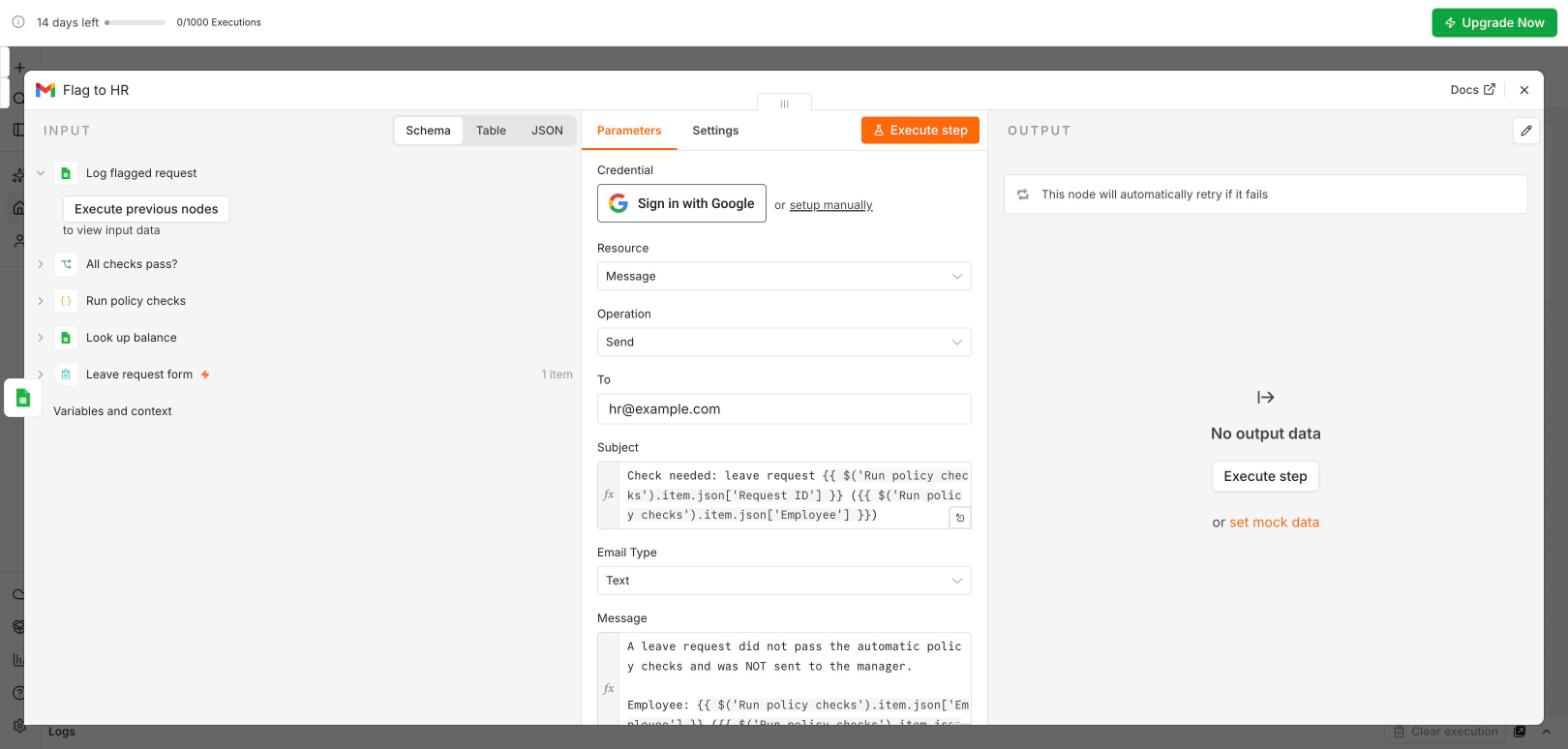Image resolution: width=1568 pixels, height=749 pixels.
Task: Click the Log flagged request label
Action: [141, 173]
